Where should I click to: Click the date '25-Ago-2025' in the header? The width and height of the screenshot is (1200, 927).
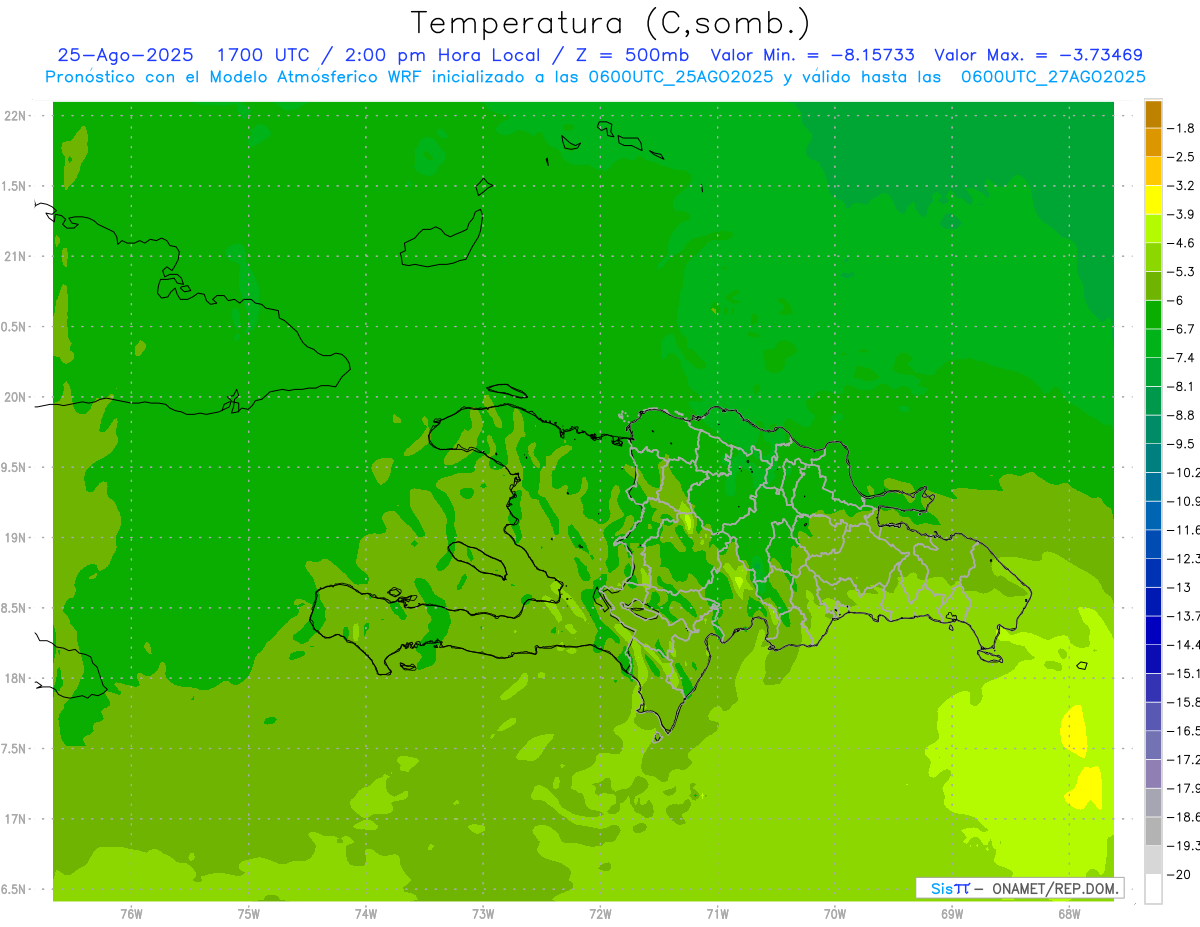click(x=125, y=55)
